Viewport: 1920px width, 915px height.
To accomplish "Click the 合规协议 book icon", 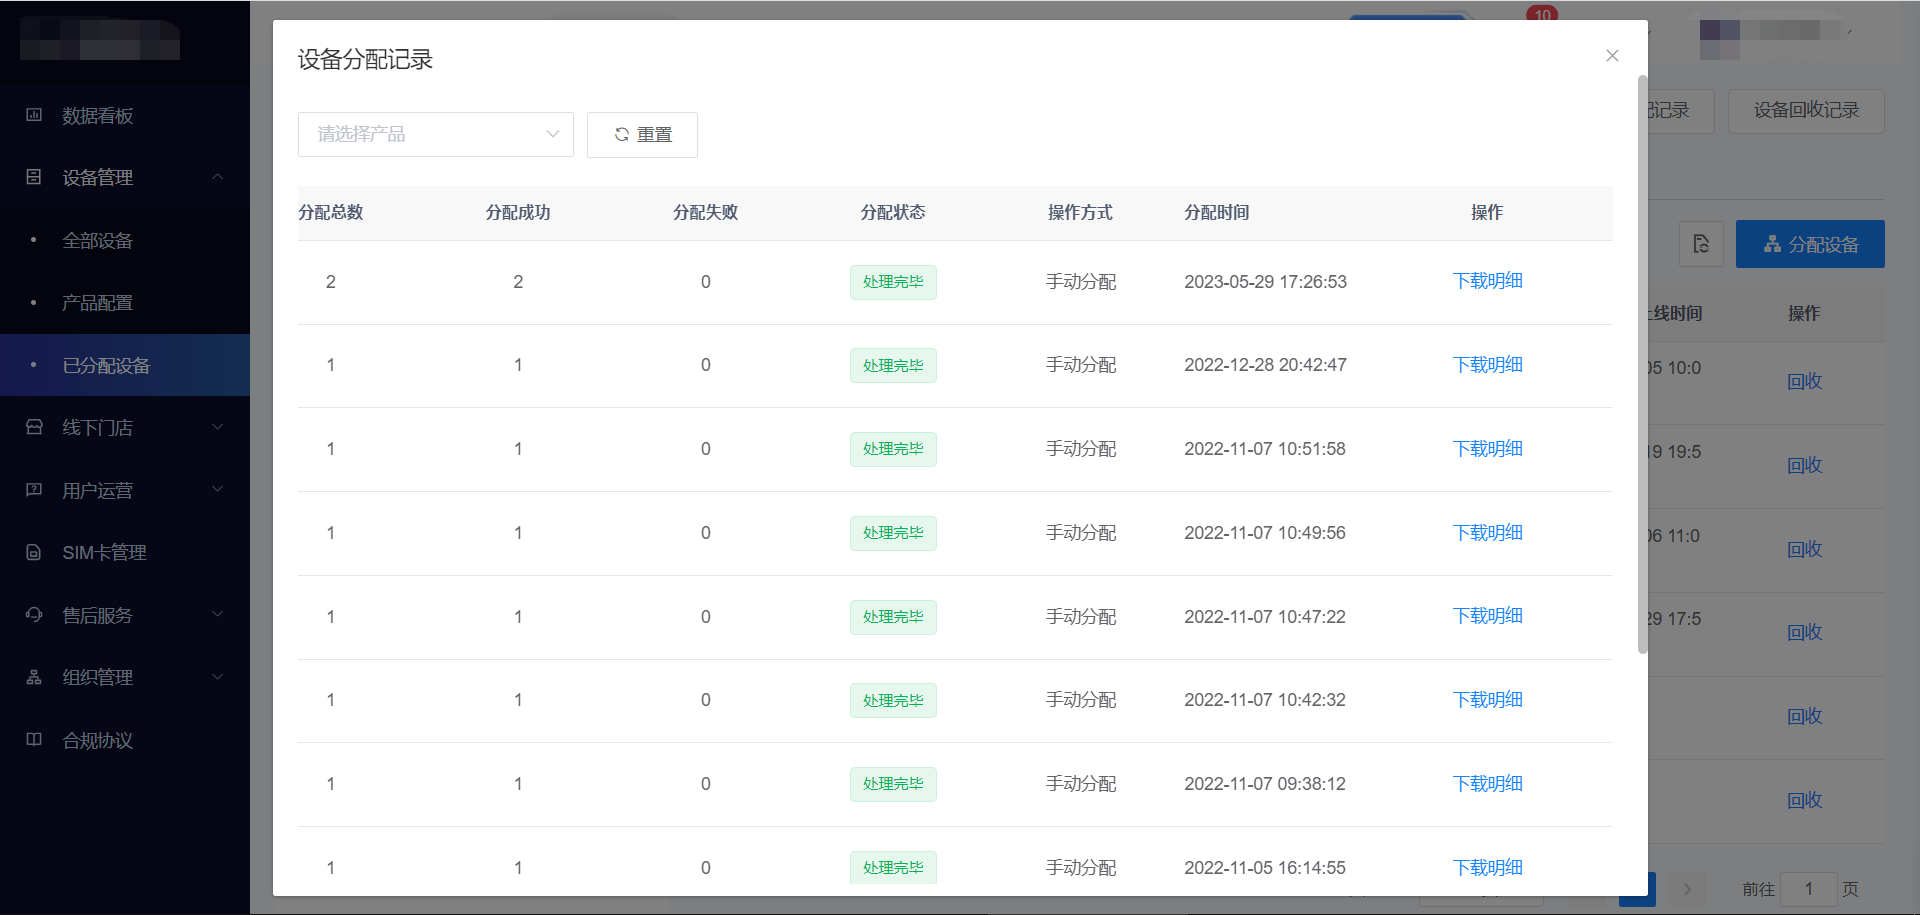I will 34,740.
